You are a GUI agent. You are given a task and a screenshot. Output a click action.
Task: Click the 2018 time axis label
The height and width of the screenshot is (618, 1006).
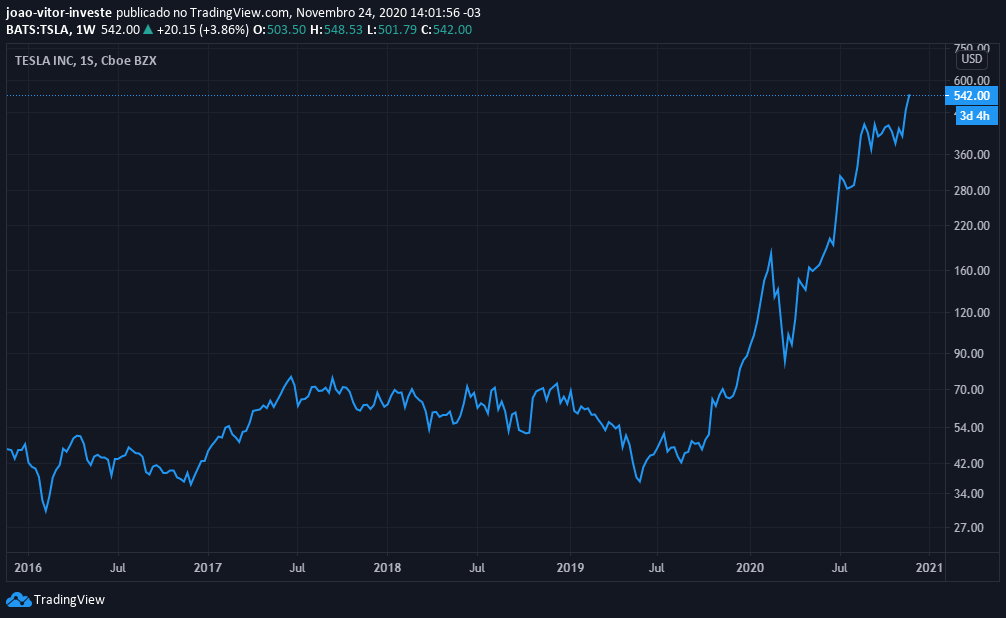pos(388,568)
